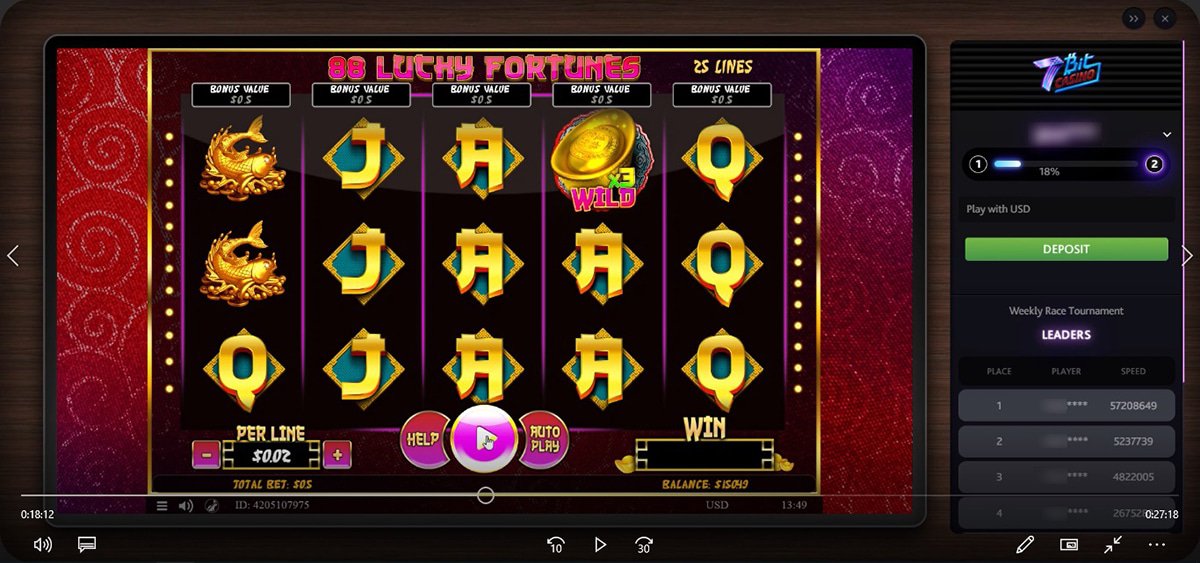Skip forward 30 seconds

[644, 545]
